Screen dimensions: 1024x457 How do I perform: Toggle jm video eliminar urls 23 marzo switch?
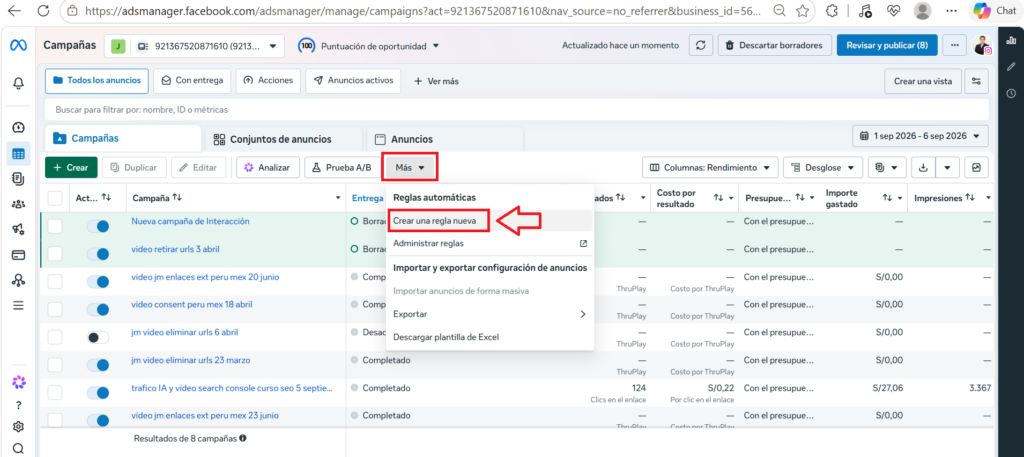pyautogui.click(x=98, y=364)
